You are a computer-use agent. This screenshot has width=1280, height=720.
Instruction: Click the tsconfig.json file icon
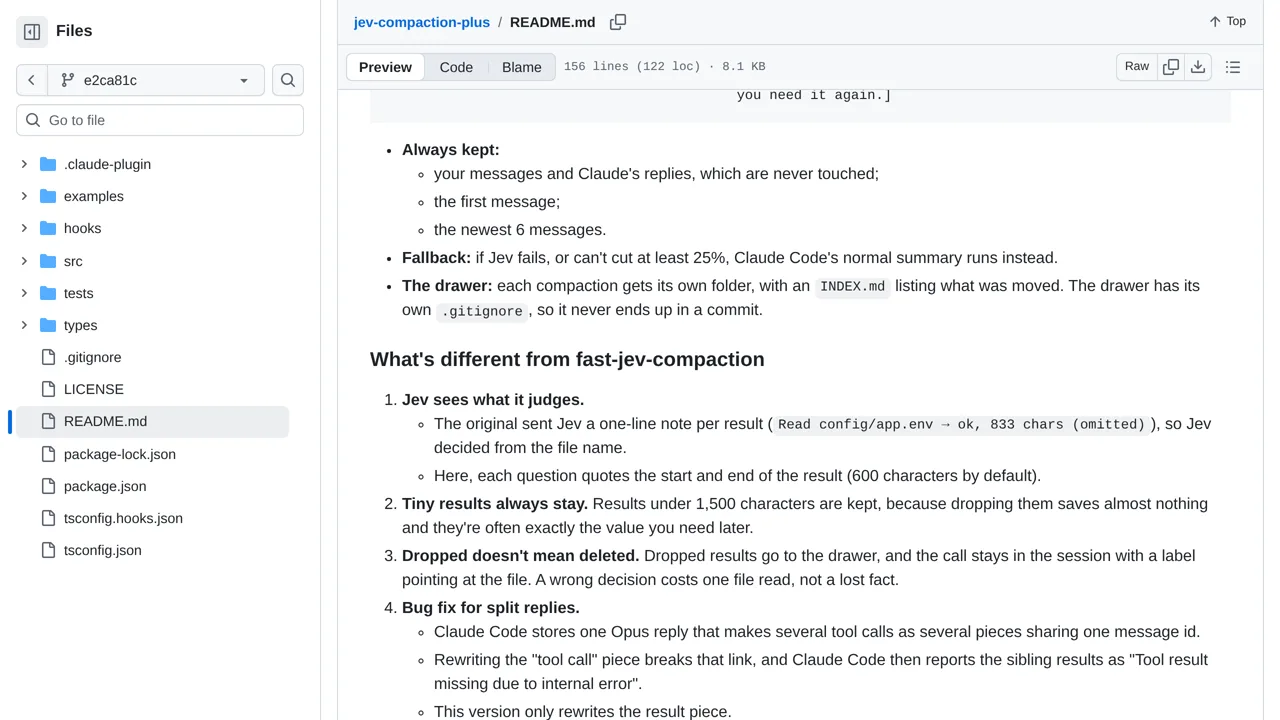(x=48, y=550)
